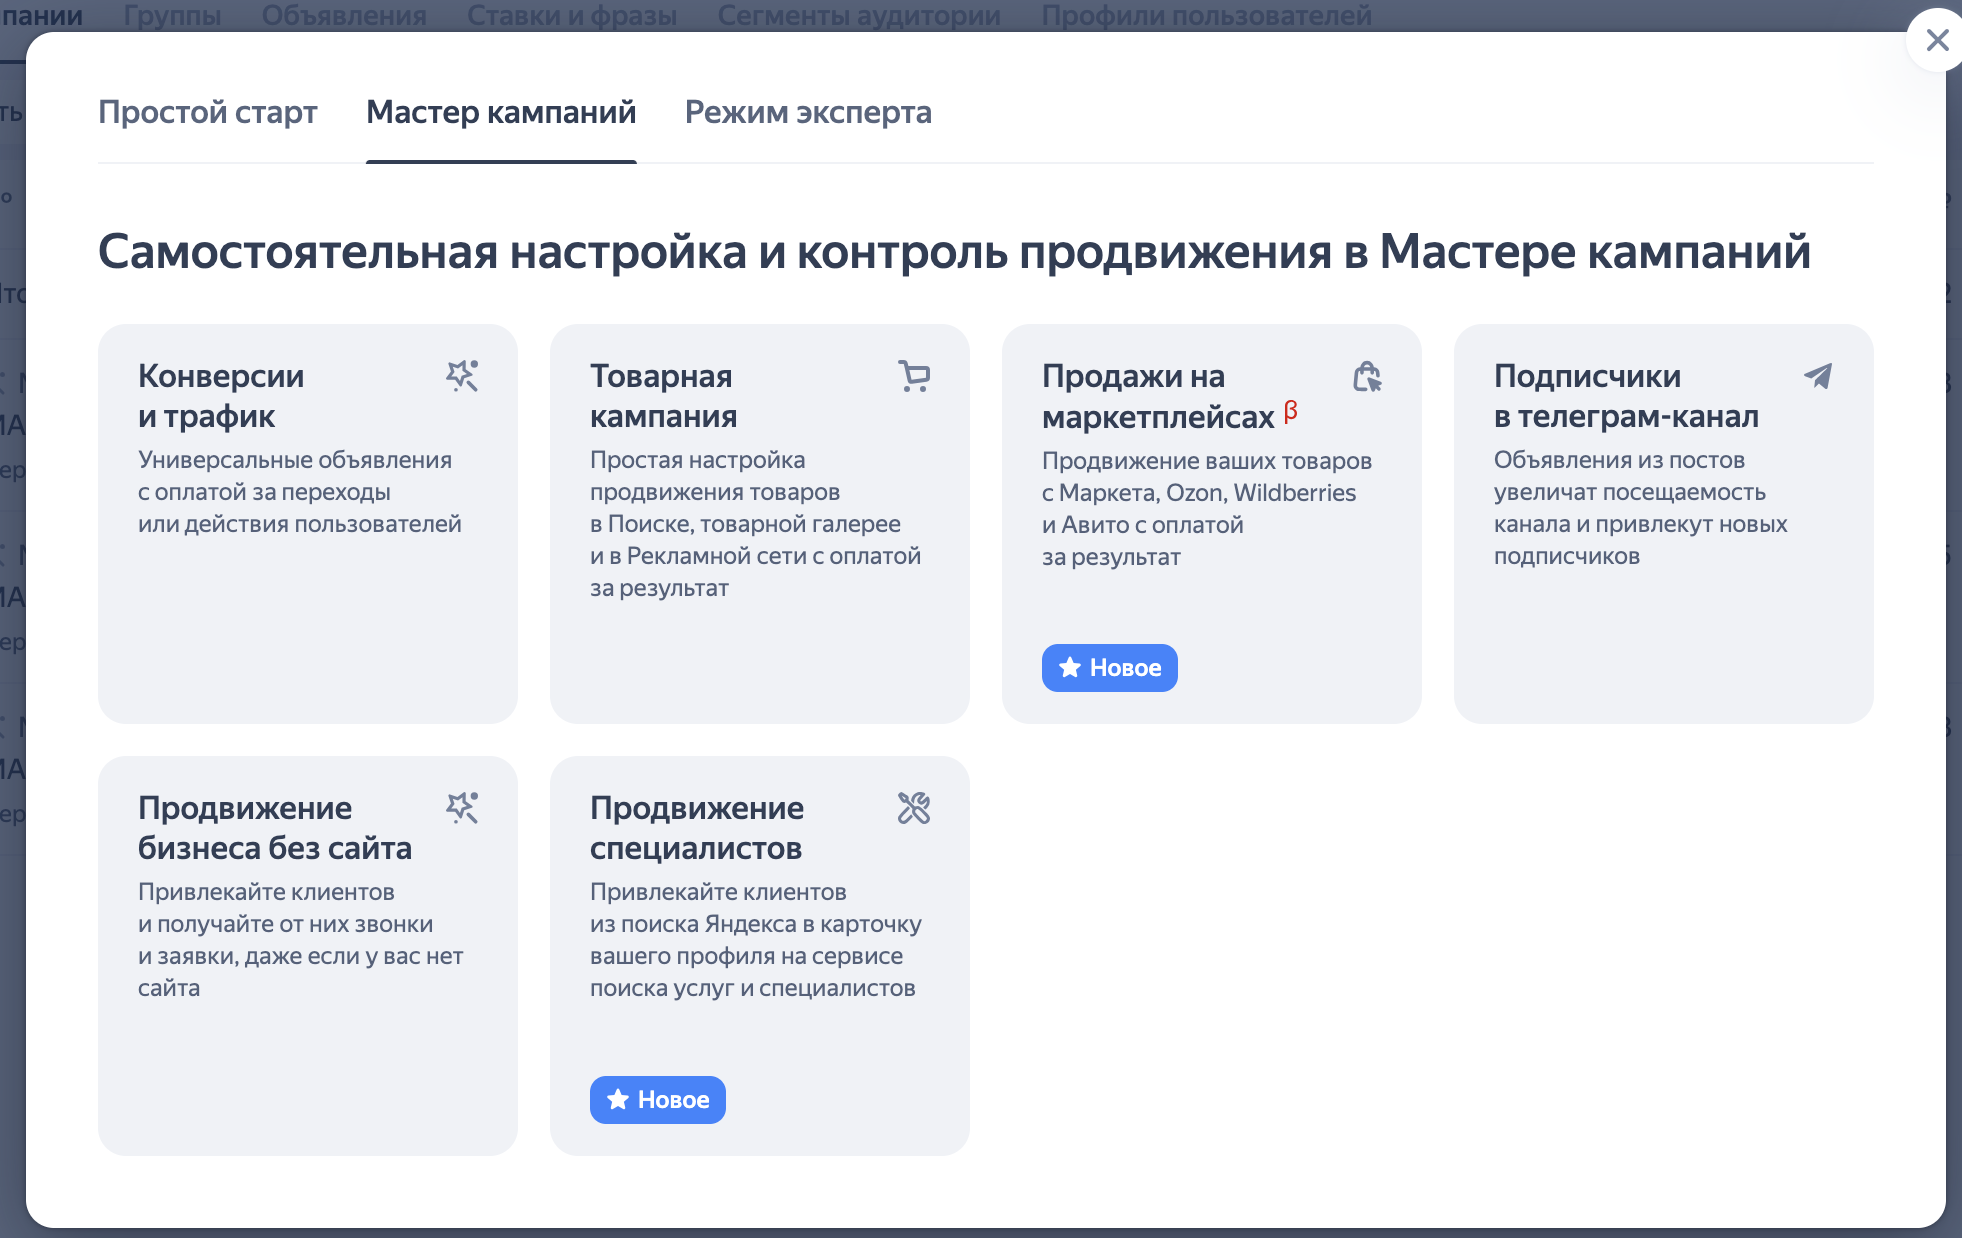Click the wand icon on Продвижение бизнеса без сайта
The height and width of the screenshot is (1238, 1962).
462,808
